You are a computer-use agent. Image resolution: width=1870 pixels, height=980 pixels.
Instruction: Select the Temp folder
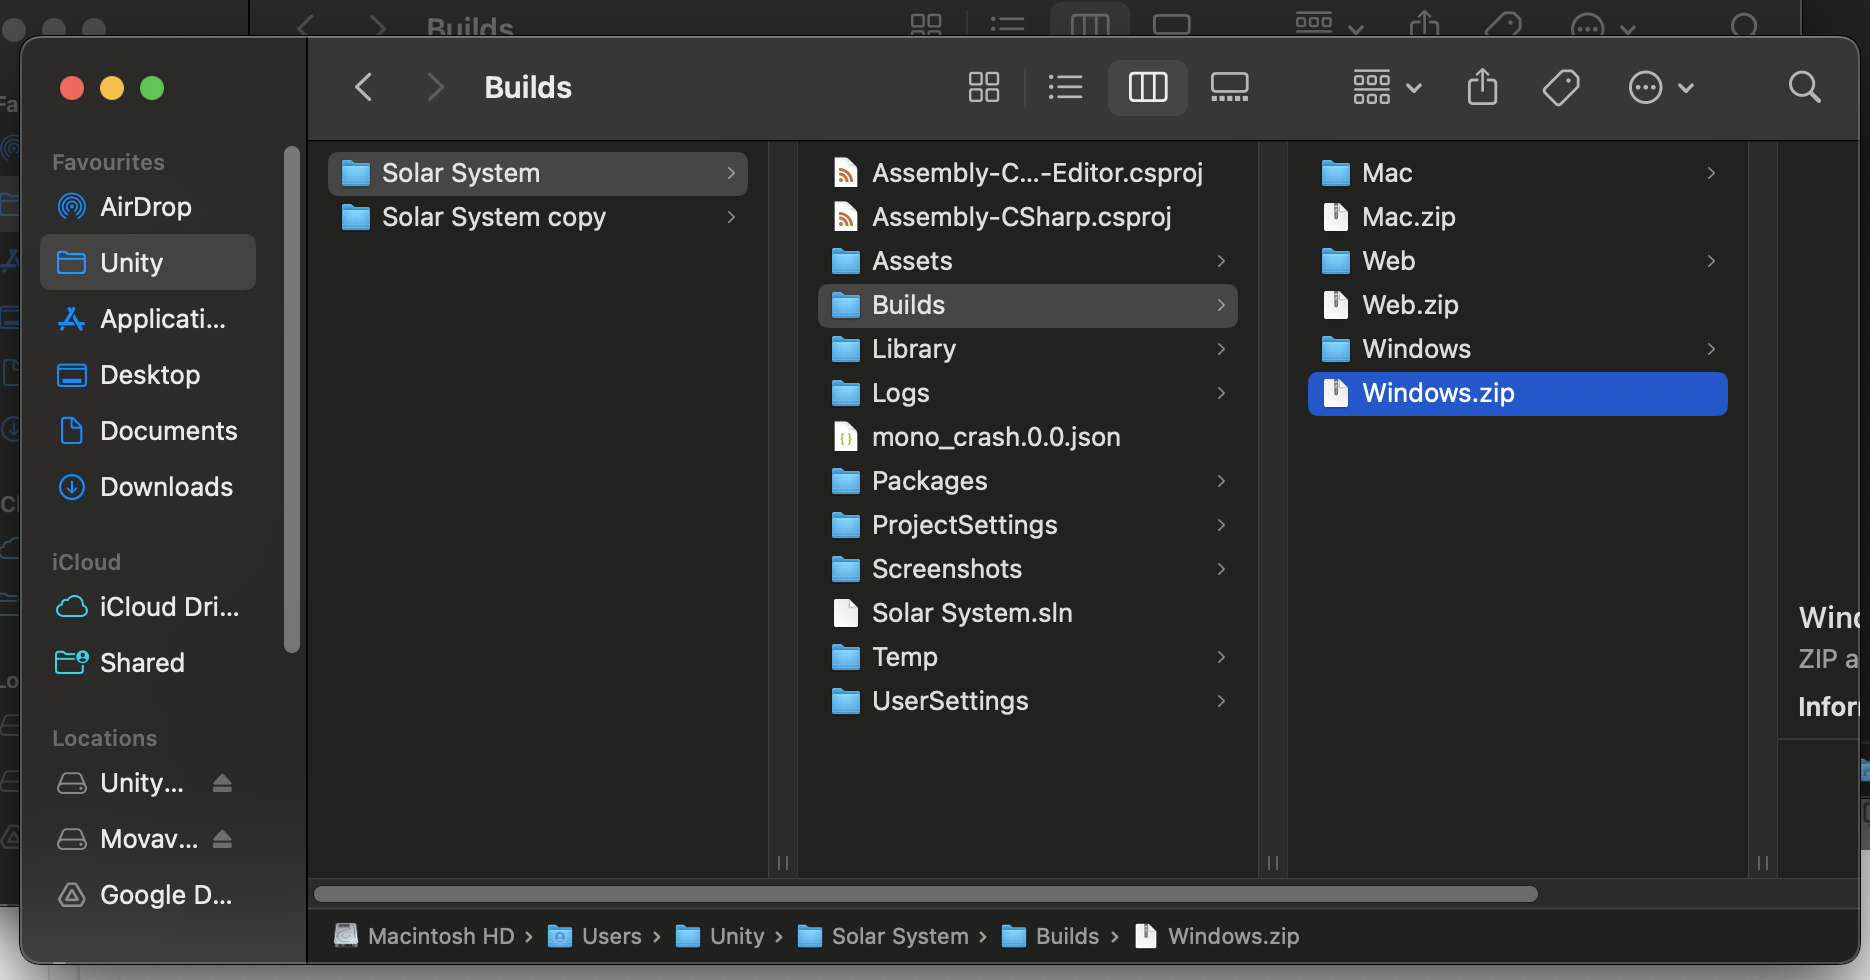coord(1028,657)
